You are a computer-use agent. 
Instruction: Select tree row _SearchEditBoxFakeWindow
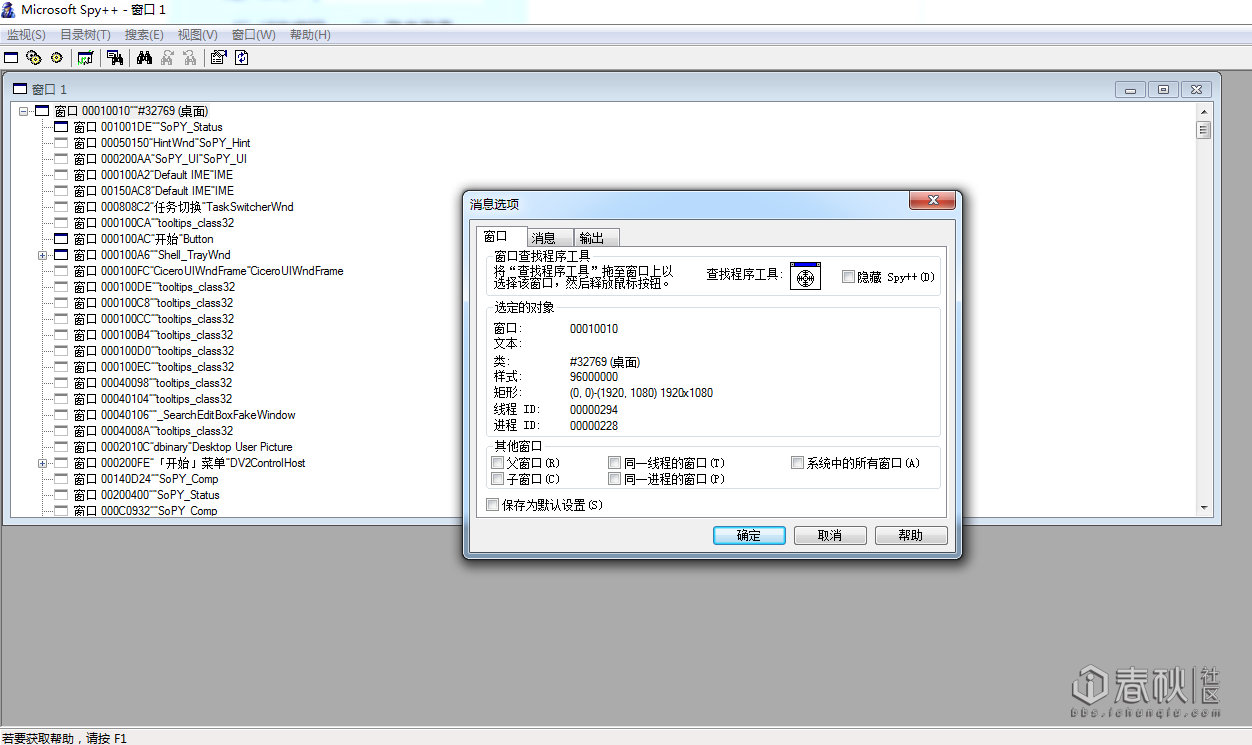[x=185, y=415]
